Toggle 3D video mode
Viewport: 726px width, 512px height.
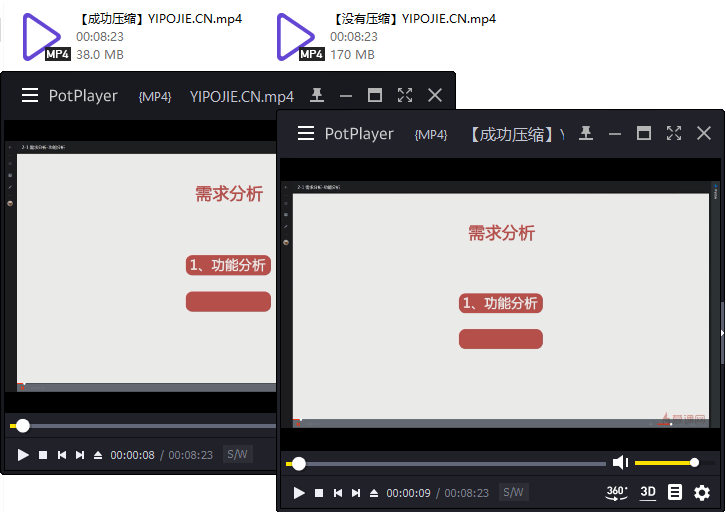click(x=648, y=492)
